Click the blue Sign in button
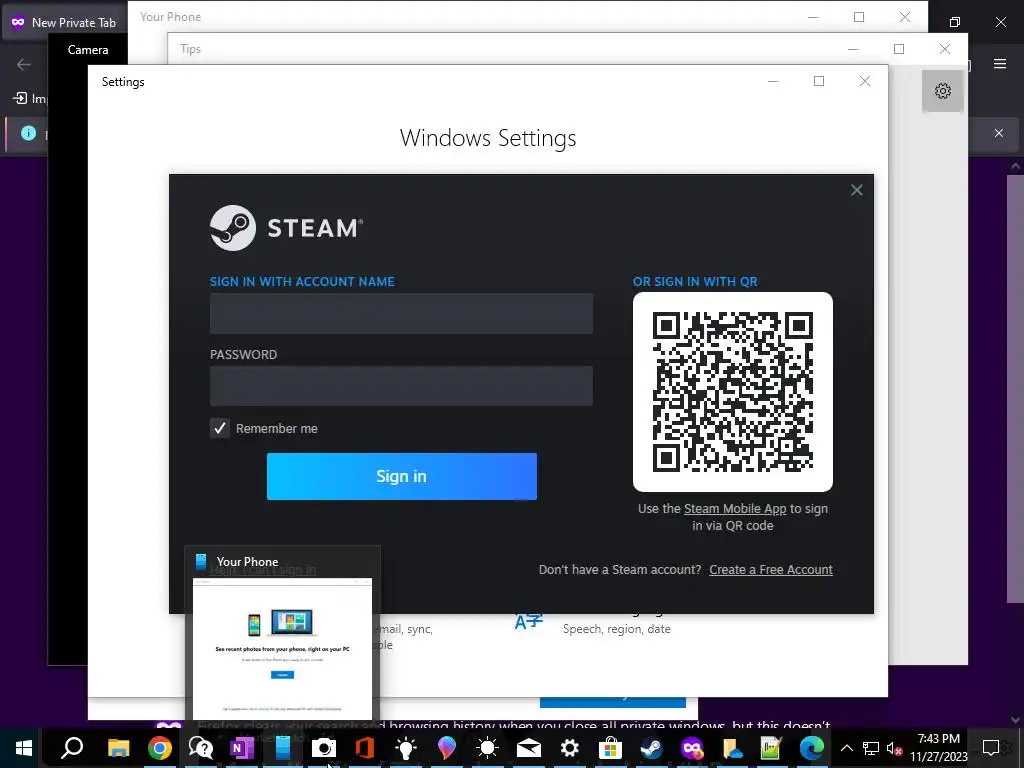Screen dimensions: 1024x768 pyautogui.click(x=402, y=476)
